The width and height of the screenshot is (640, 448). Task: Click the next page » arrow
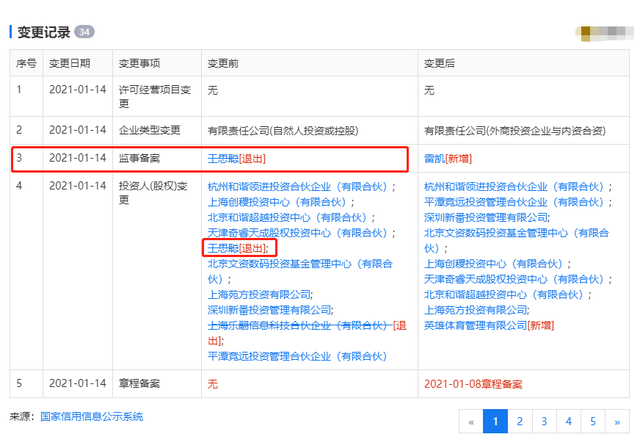(x=617, y=421)
